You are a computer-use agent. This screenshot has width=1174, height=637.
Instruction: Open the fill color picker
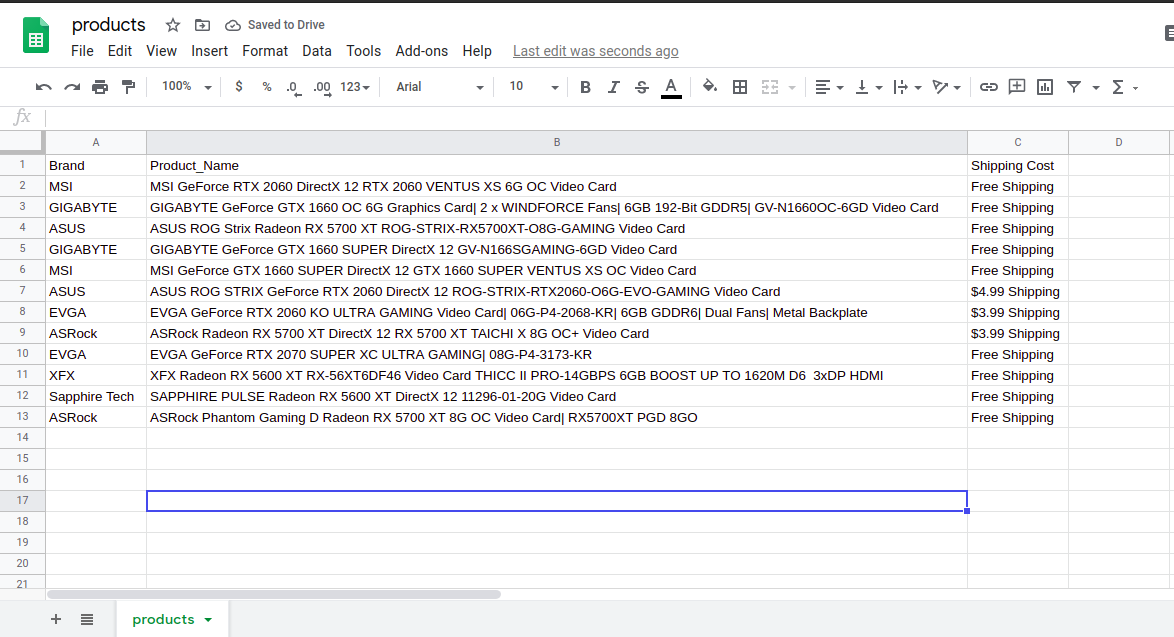click(710, 87)
